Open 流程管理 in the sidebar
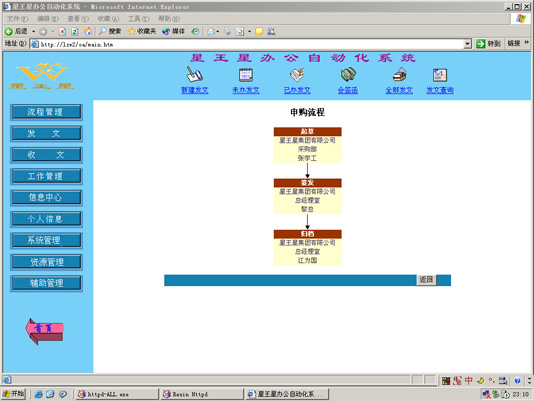534x401 pixels. (x=46, y=112)
